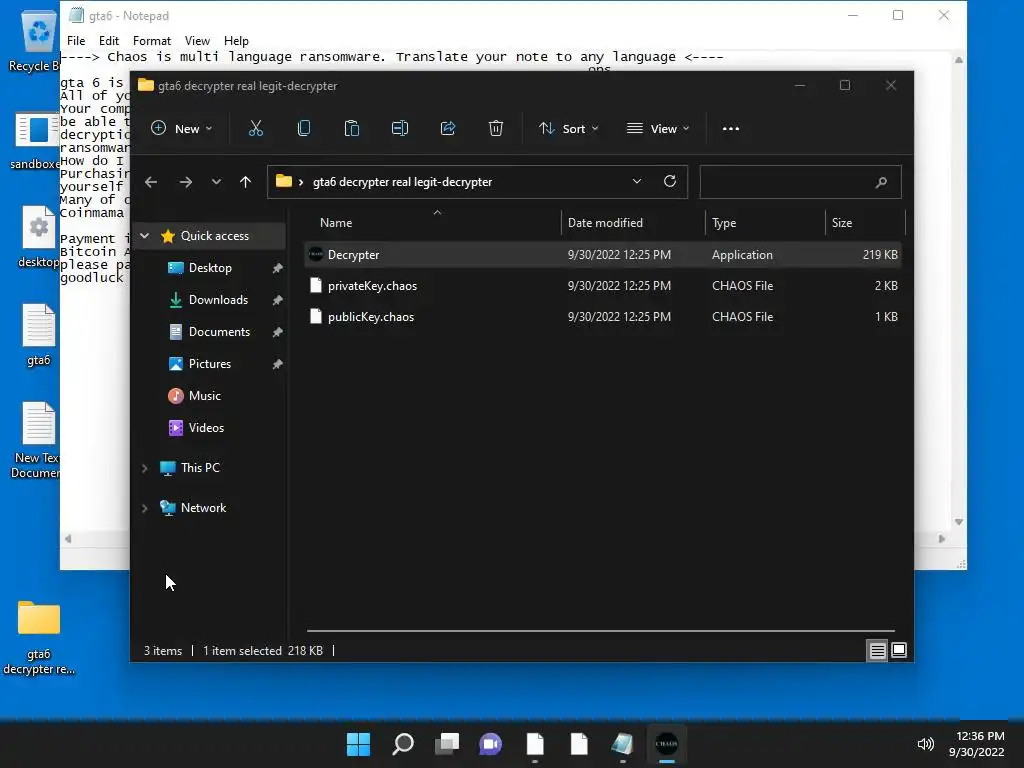Click the '219 KB' size of Decrypter
Image resolution: width=1024 pixels, height=768 pixels.
[880, 255]
